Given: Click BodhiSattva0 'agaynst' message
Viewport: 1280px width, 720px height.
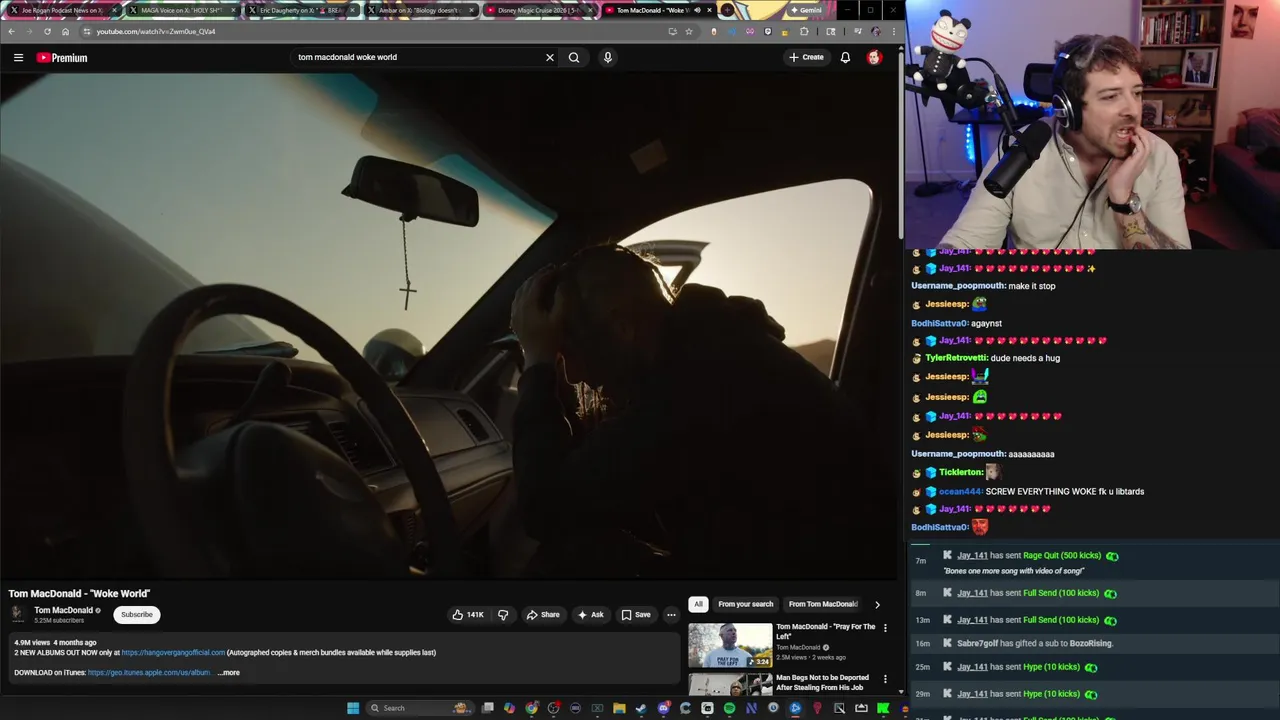Looking at the screenshot, I should click(986, 323).
